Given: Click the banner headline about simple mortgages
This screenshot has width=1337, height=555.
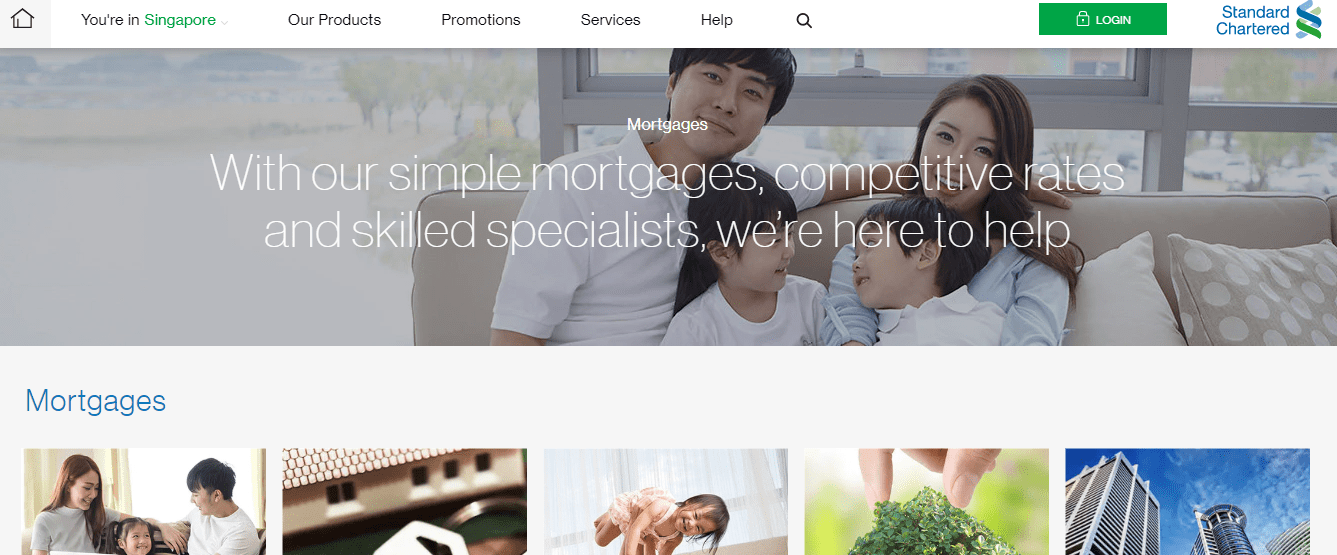Looking at the screenshot, I should pos(667,202).
